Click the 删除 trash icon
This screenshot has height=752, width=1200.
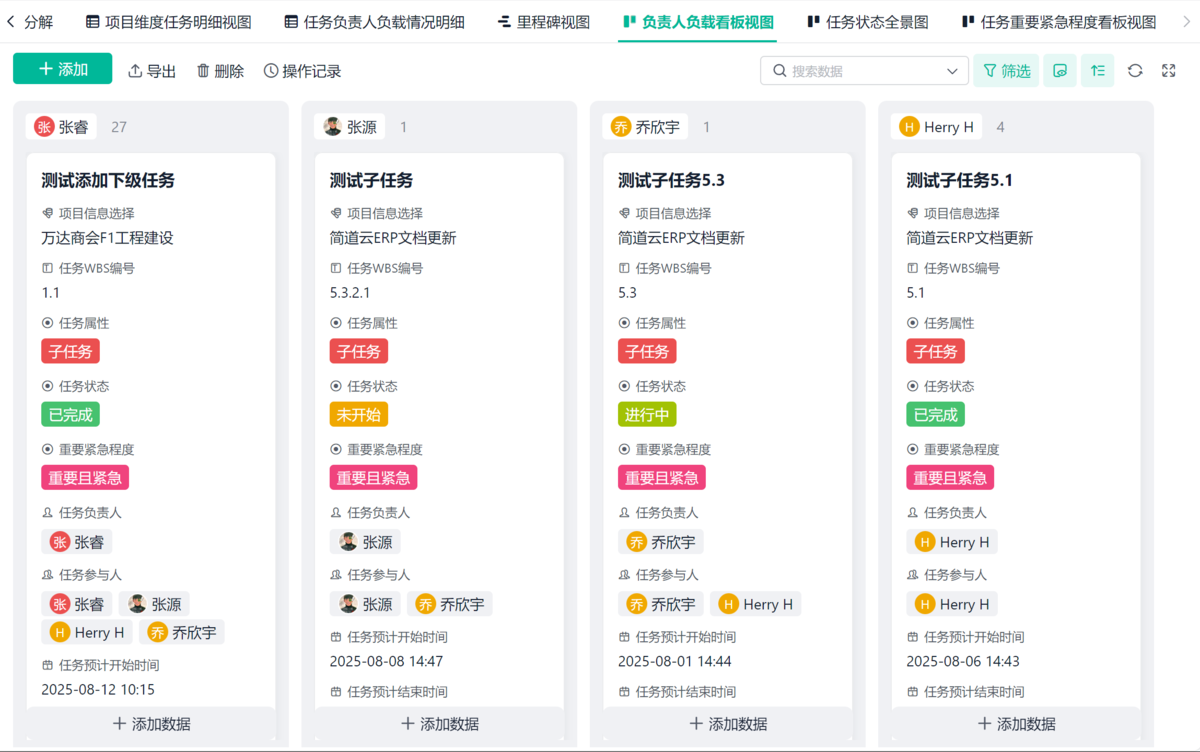[204, 71]
